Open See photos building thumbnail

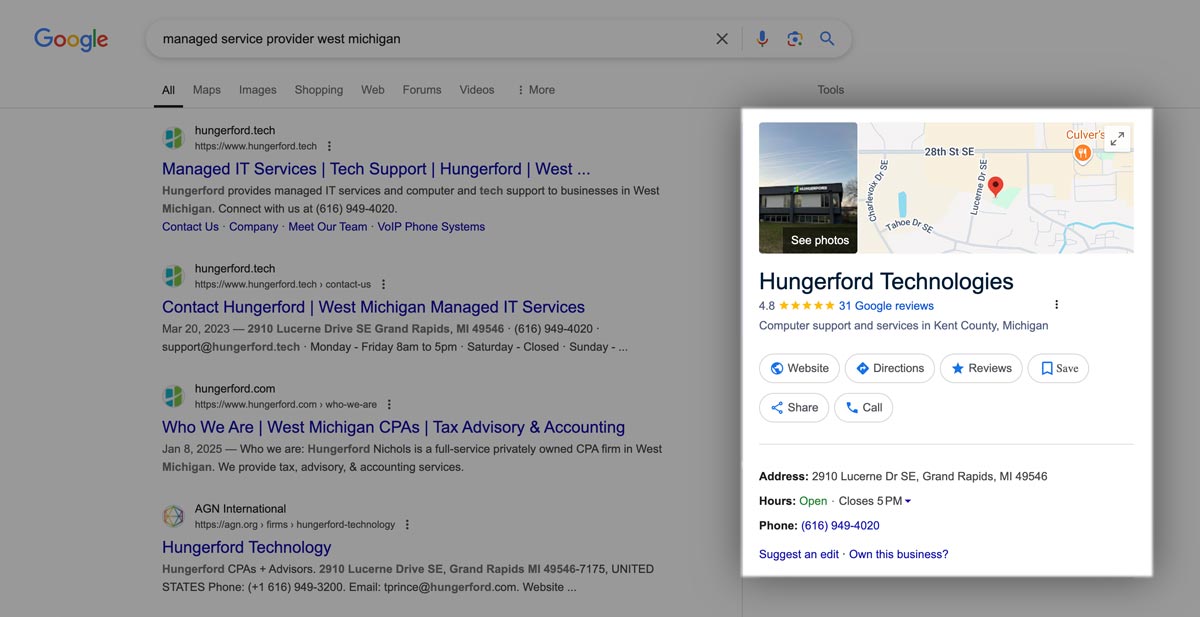[808, 188]
